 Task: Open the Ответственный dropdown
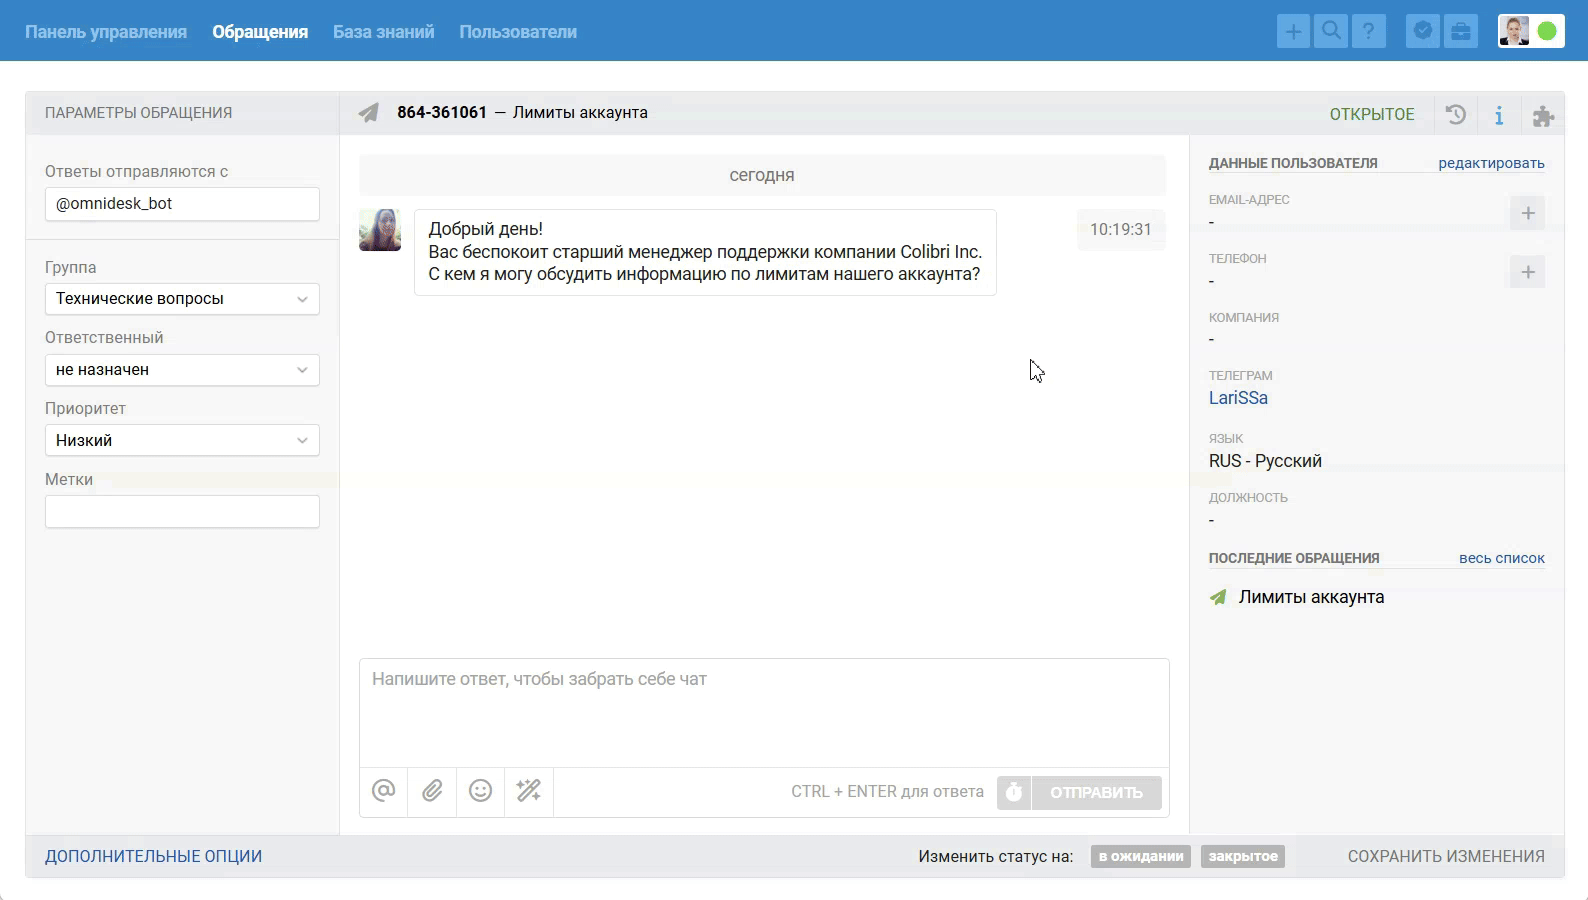coord(182,370)
